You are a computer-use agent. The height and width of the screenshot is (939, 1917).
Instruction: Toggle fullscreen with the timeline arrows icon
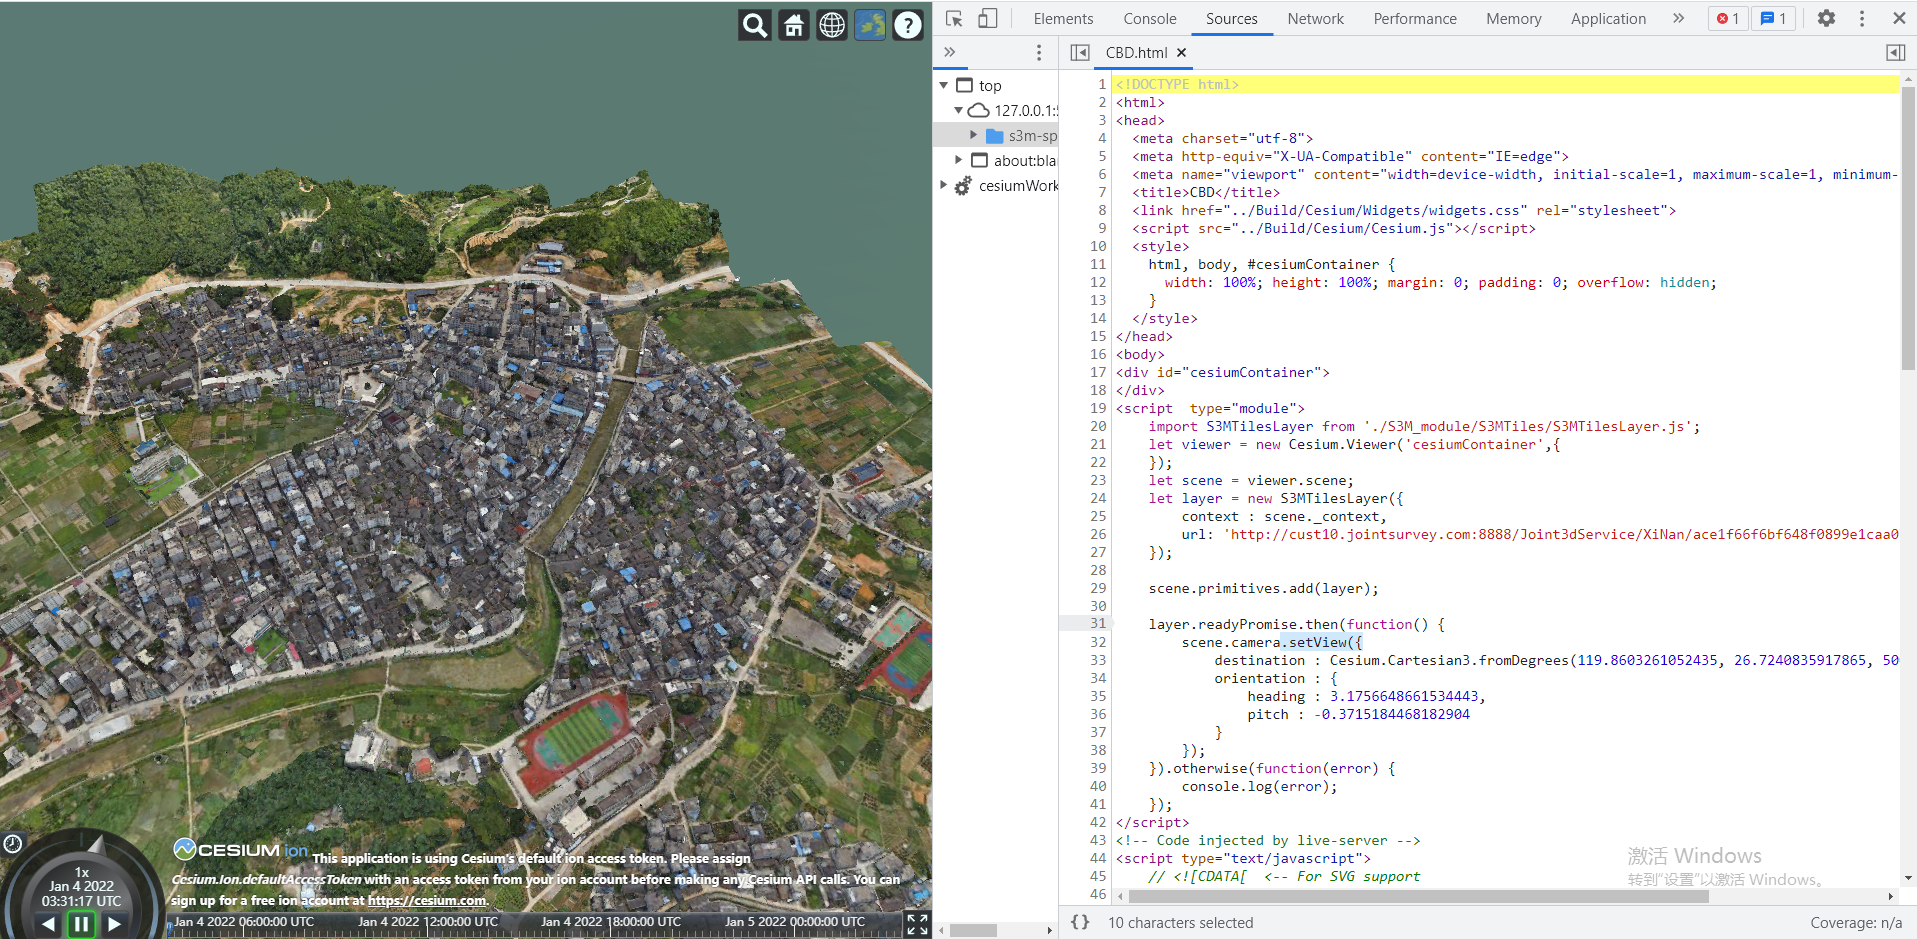916,924
